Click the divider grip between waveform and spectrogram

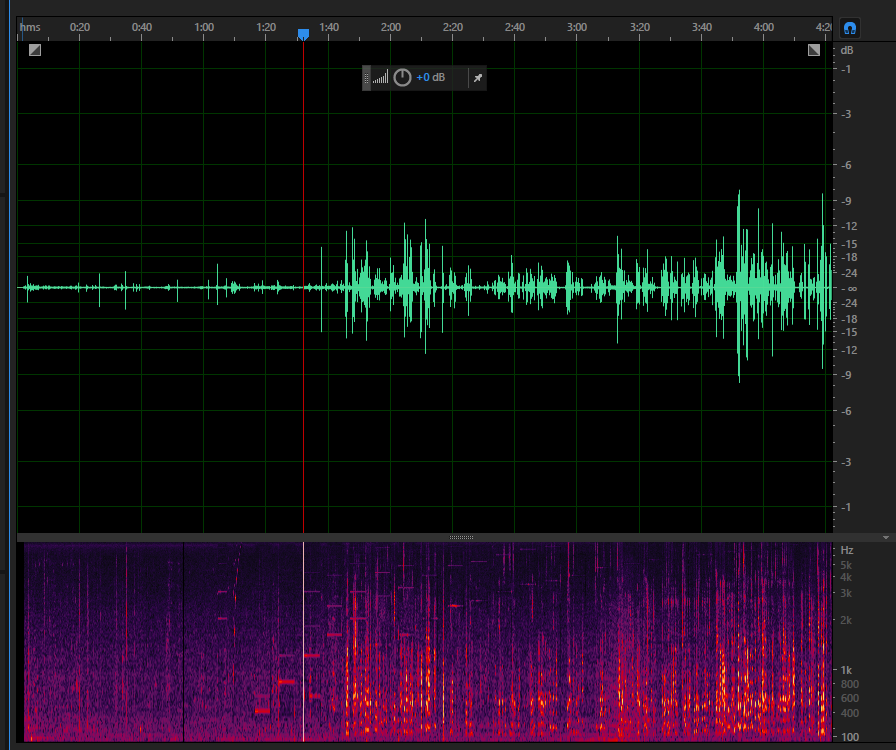(461, 537)
